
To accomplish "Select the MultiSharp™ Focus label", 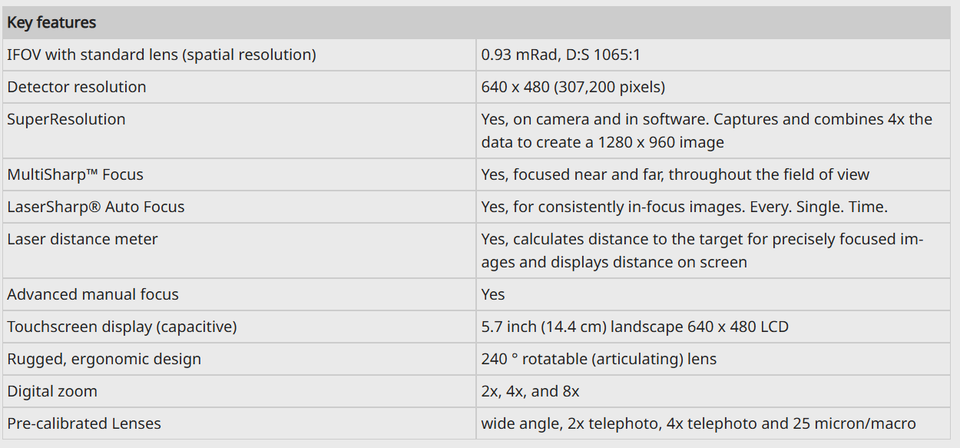I will [75, 175].
